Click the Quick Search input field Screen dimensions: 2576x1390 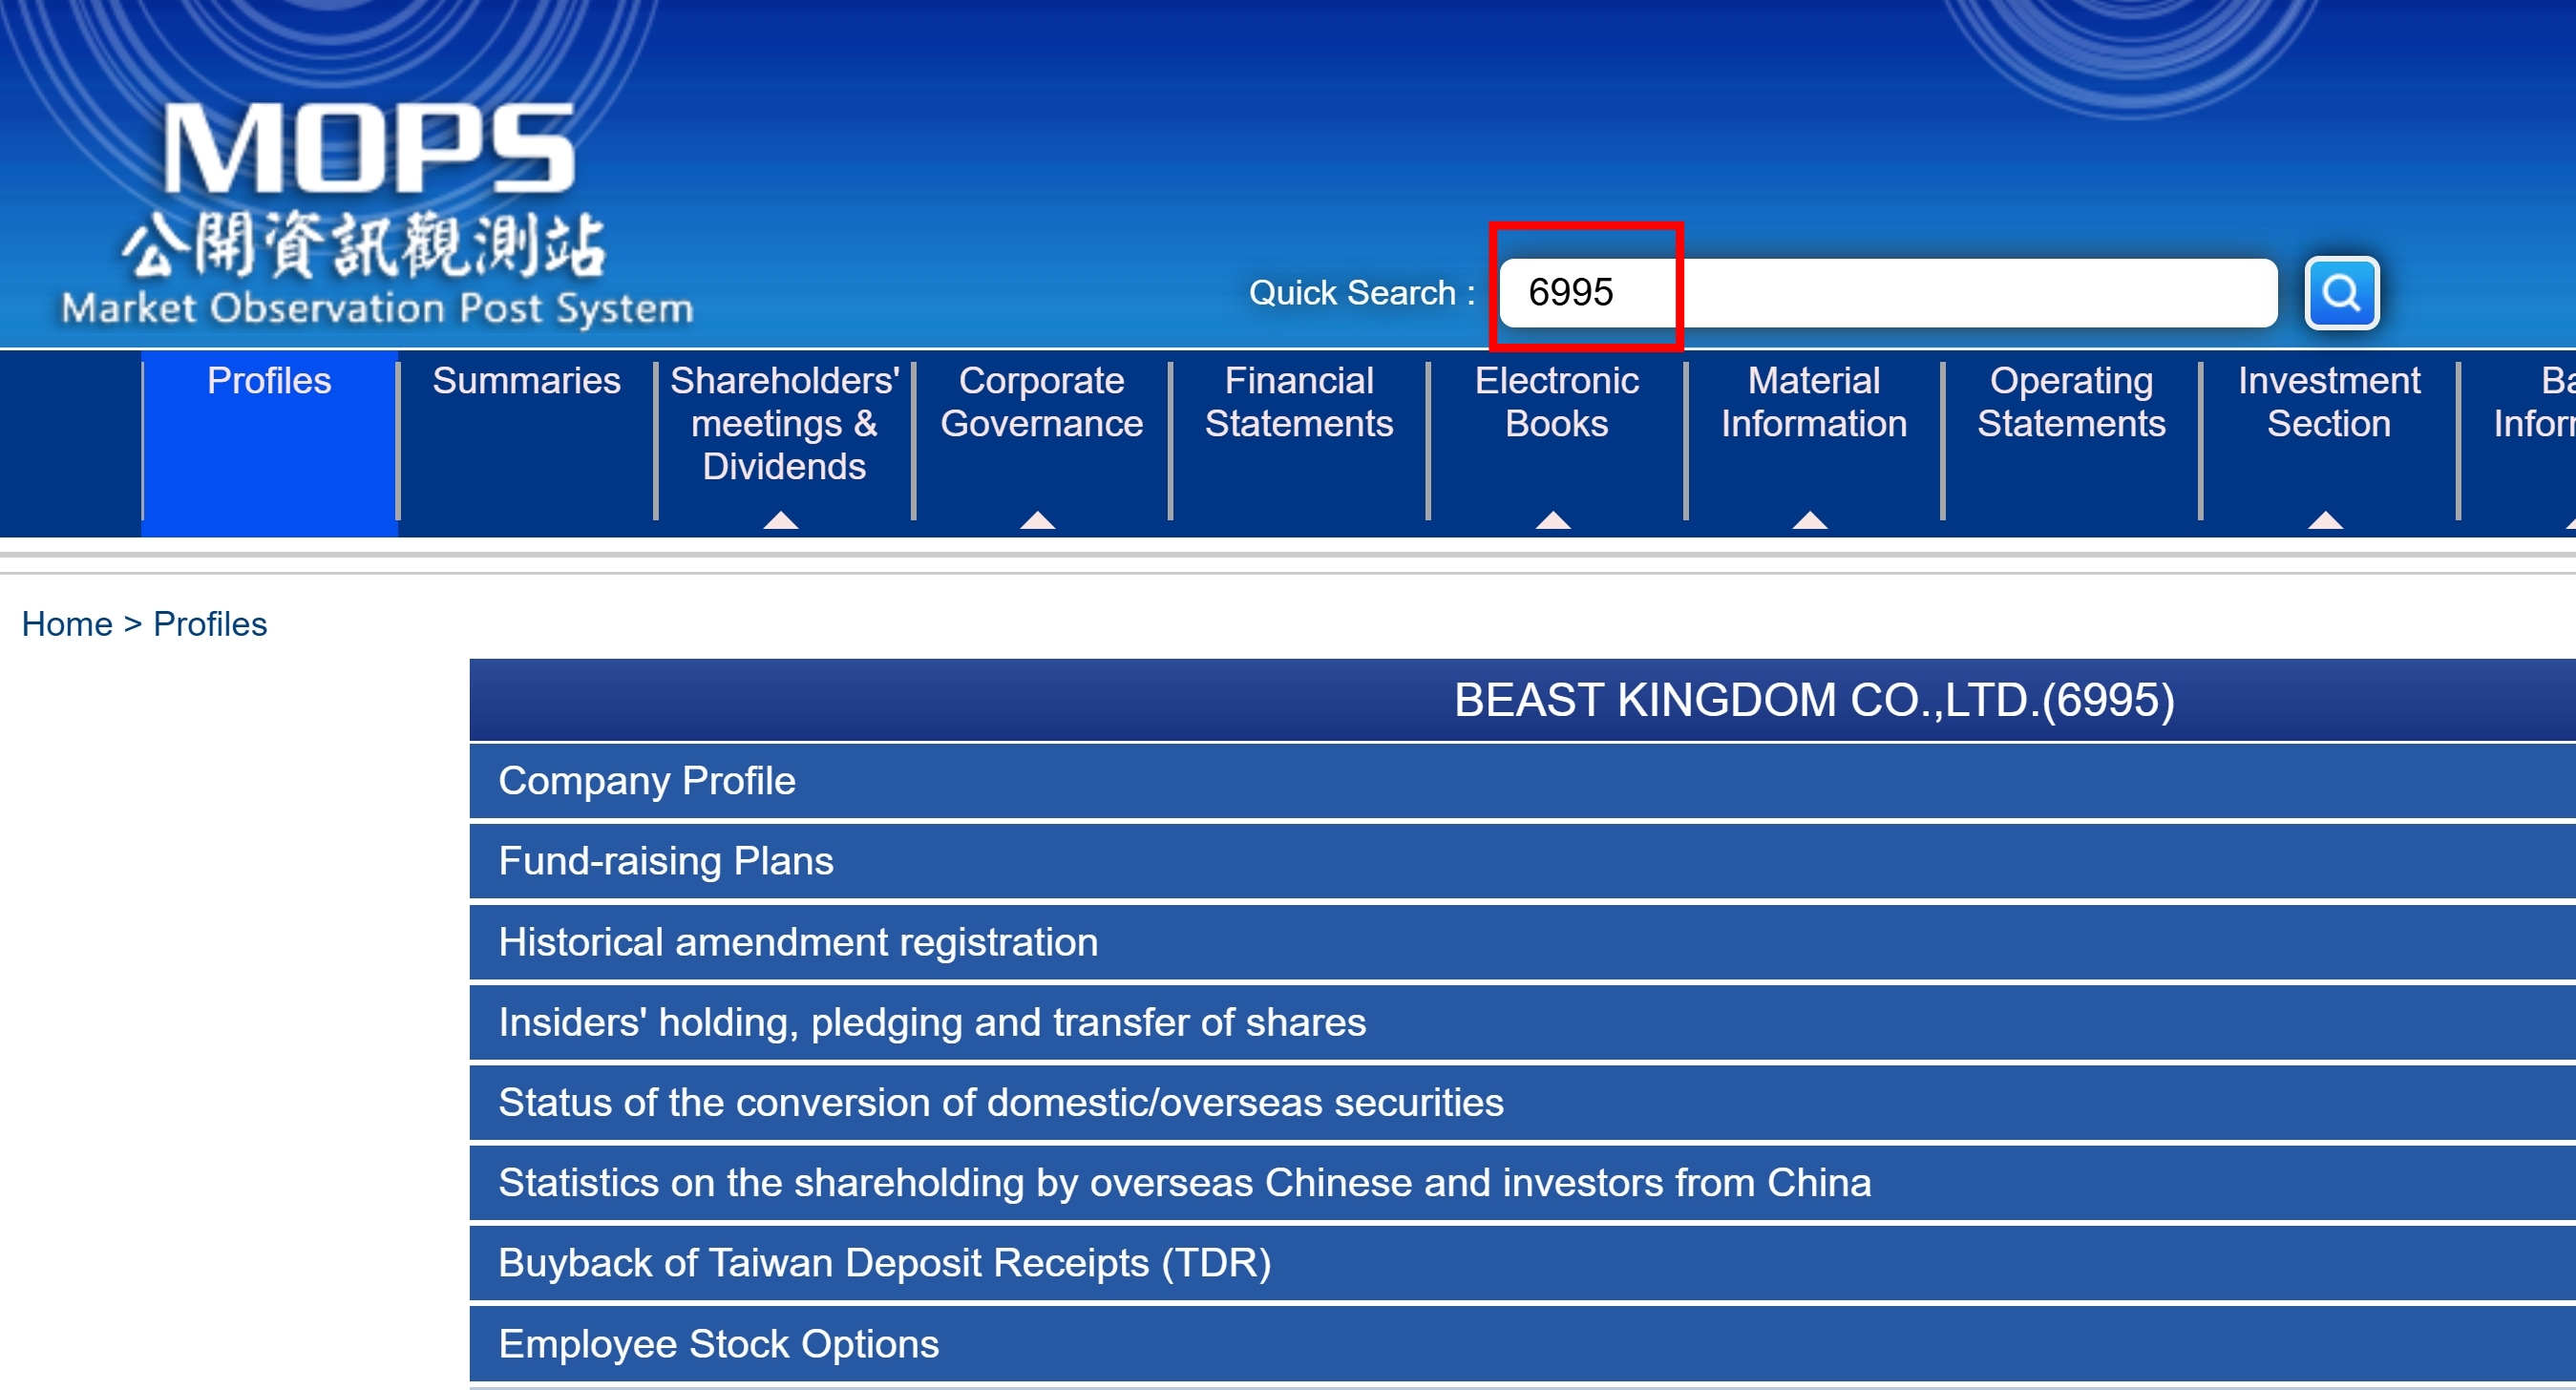click(1888, 292)
